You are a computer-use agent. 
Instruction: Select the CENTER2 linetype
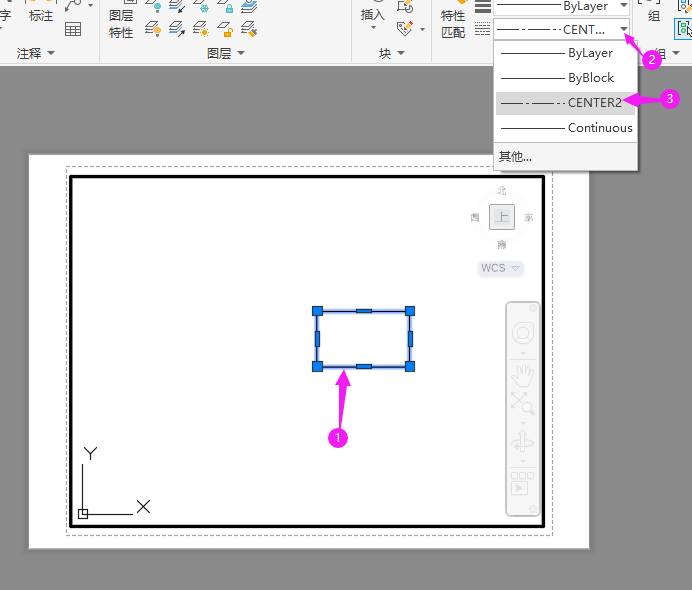566,103
